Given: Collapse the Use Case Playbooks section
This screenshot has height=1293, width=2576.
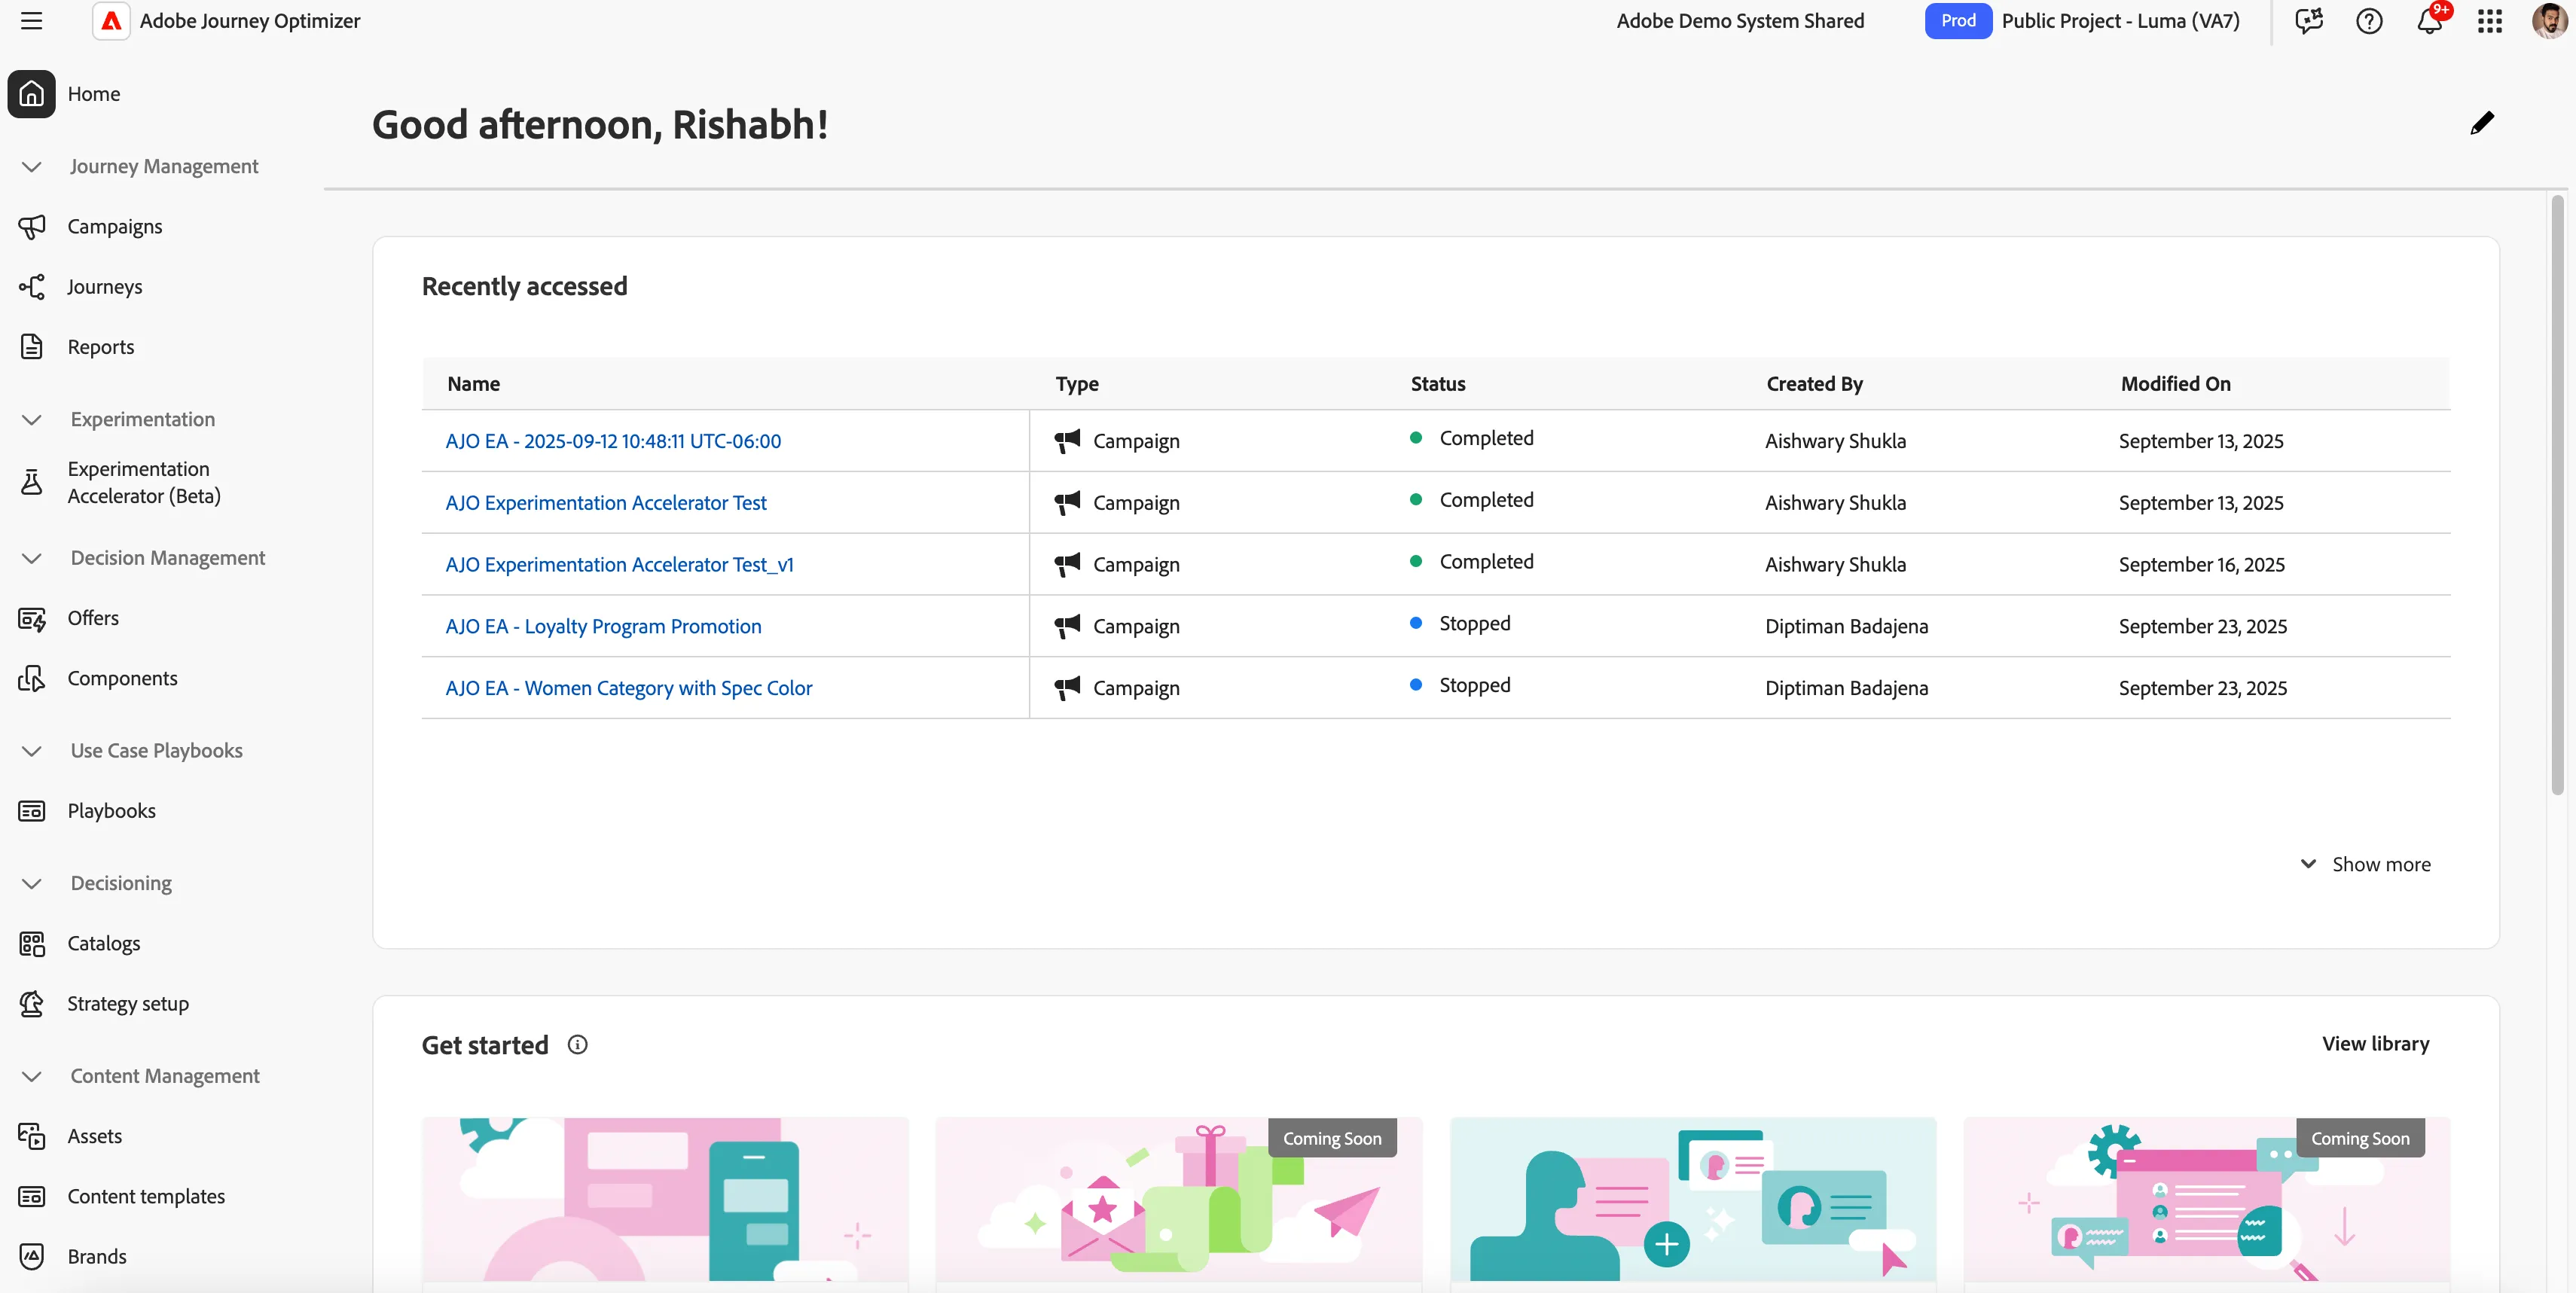Looking at the screenshot, I should [31, 751].
